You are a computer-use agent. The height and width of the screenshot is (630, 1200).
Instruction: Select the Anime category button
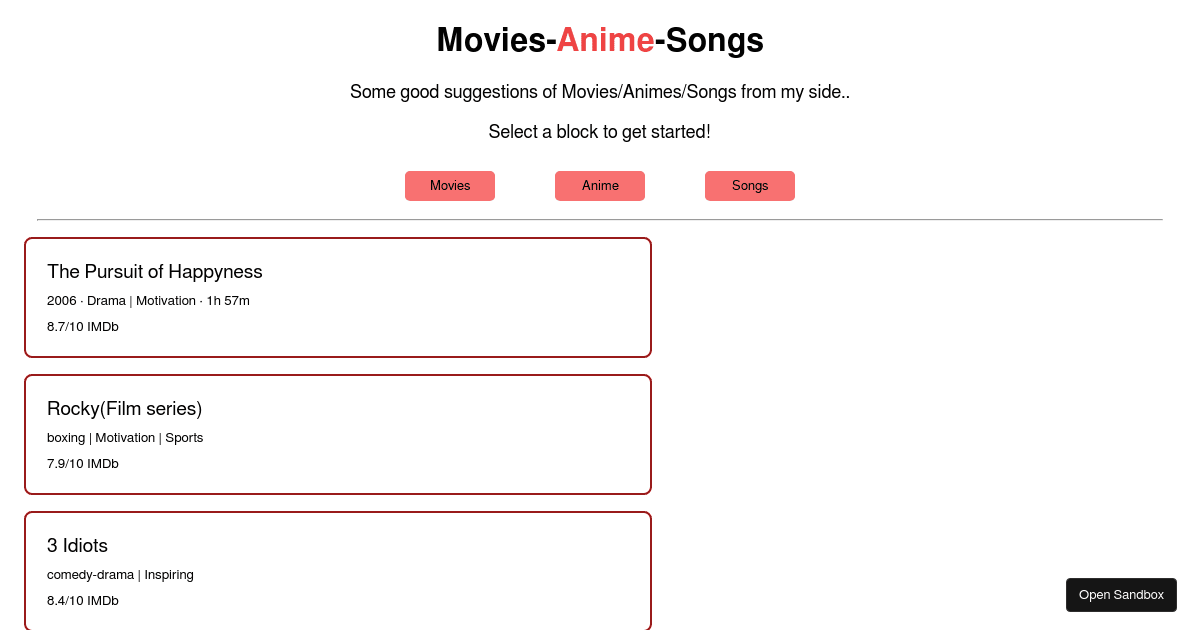[x=600, y=186]
